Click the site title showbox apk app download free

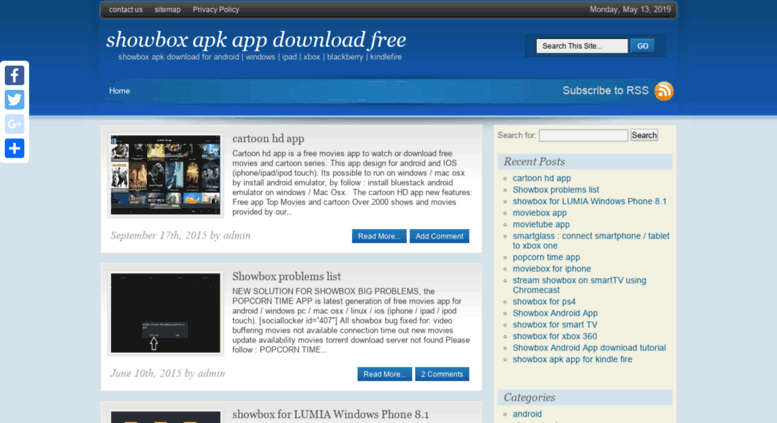[x=256, y=40]
